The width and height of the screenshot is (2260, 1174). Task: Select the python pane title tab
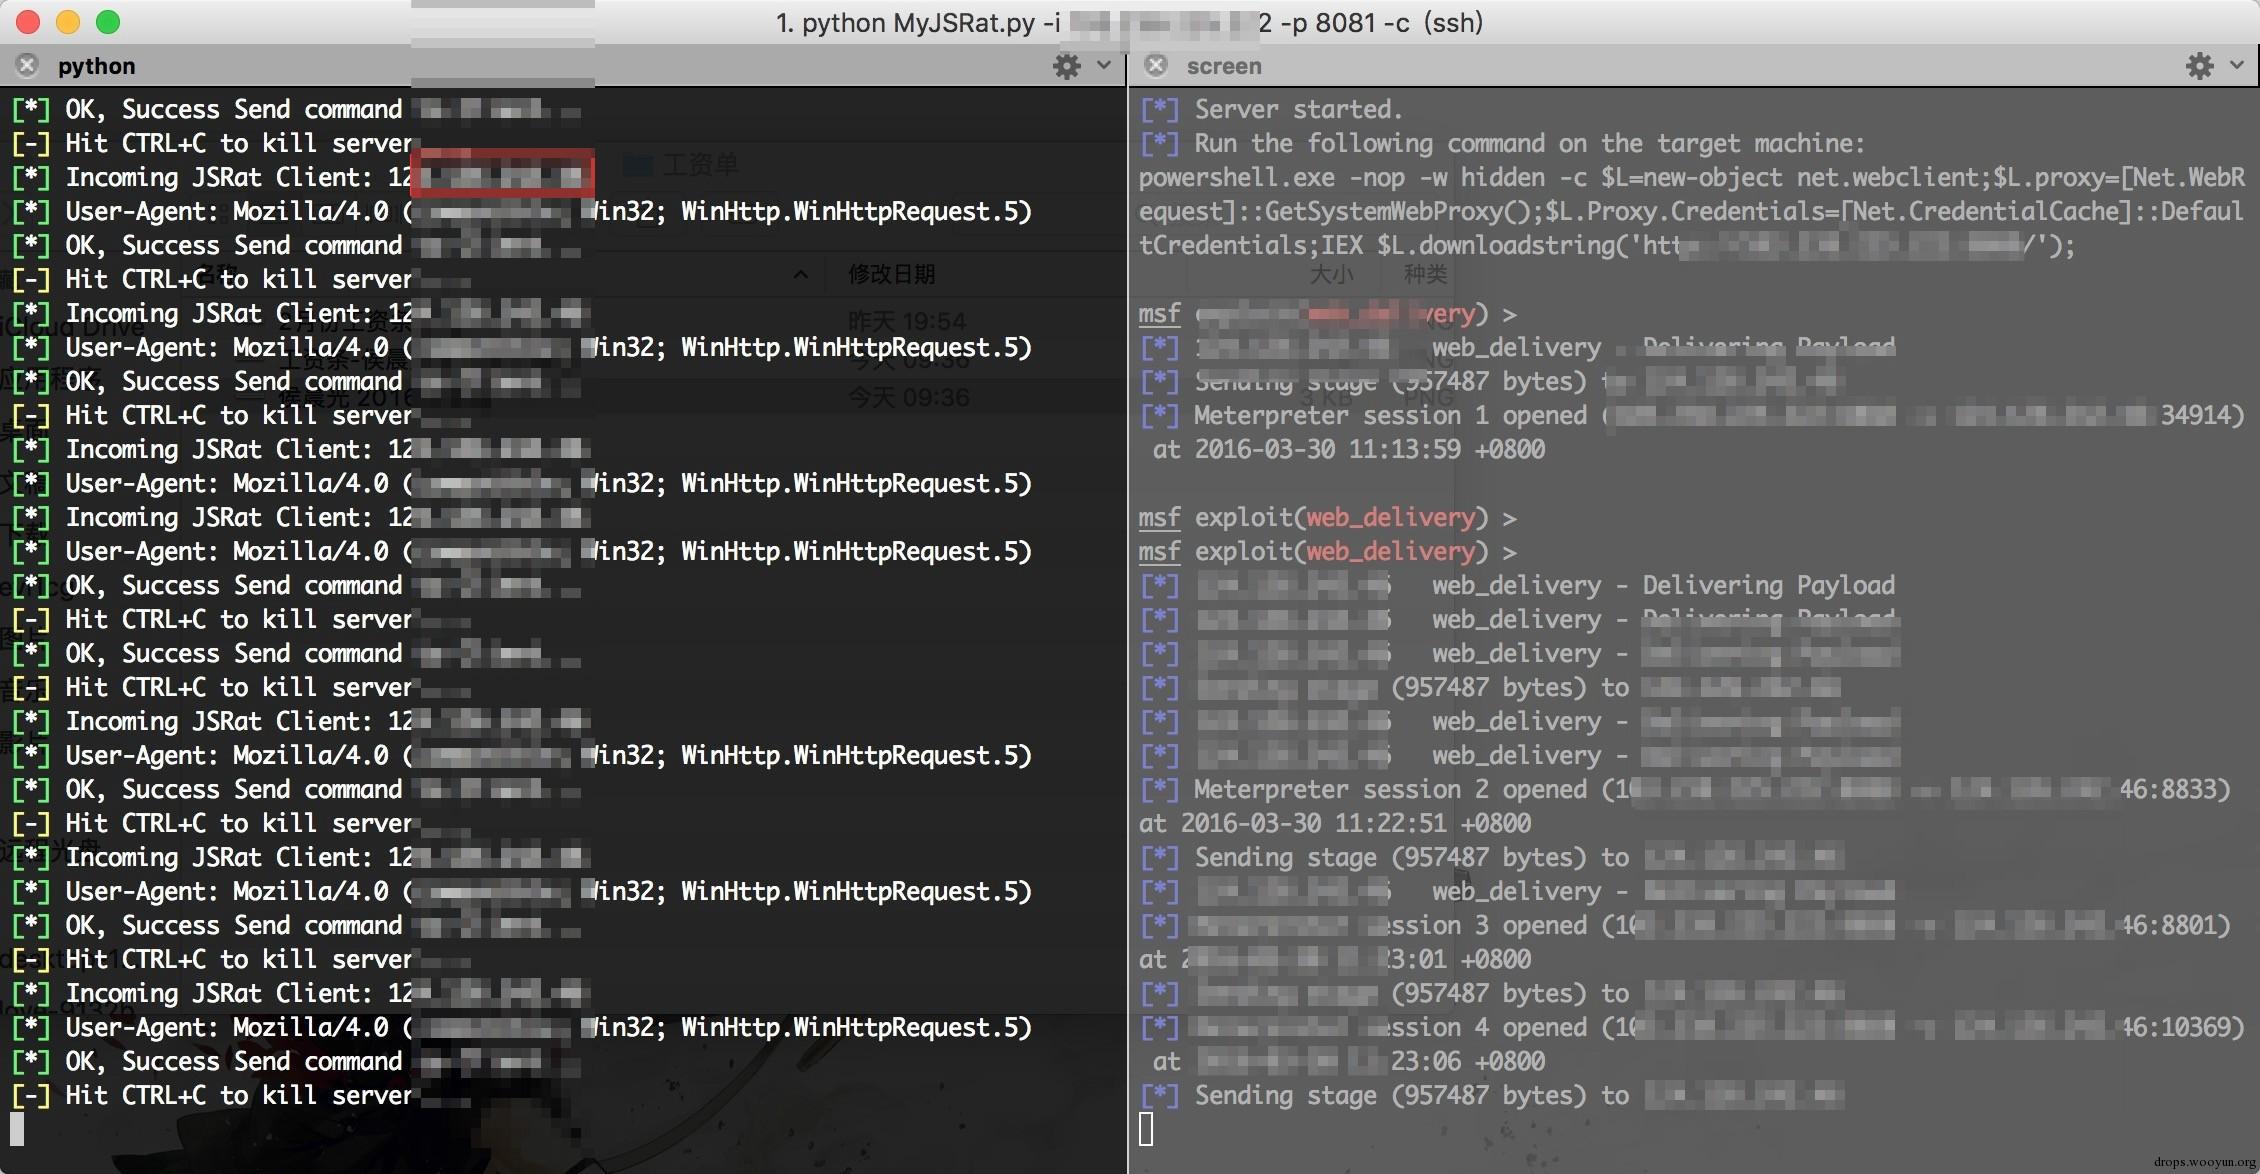(x=96, y=66)
